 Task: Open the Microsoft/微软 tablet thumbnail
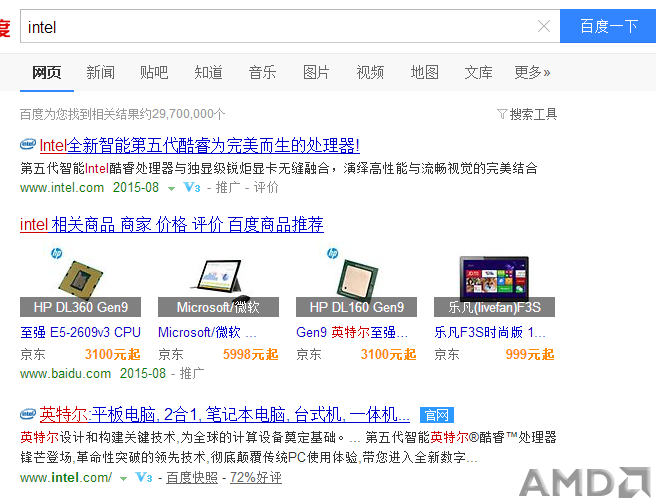click(x=218, y=282)
